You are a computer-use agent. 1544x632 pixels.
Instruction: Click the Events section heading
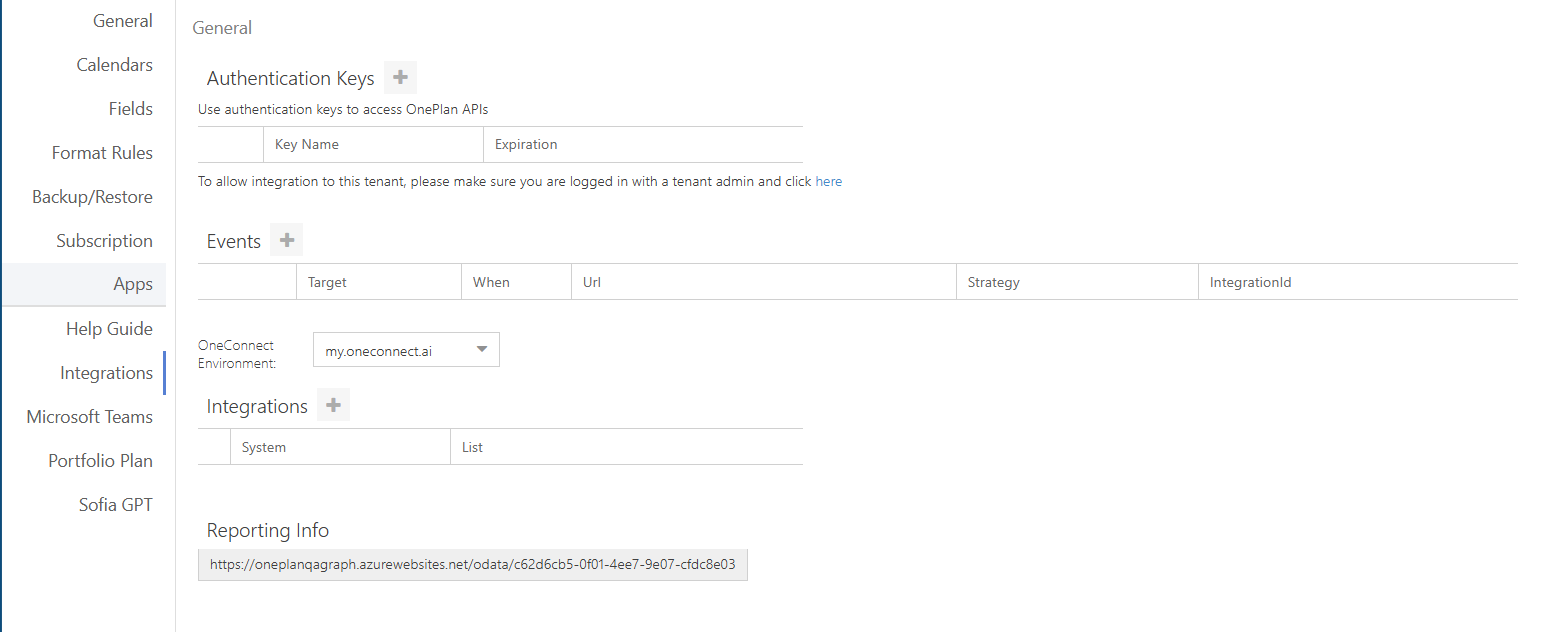[x=234, y=241]
